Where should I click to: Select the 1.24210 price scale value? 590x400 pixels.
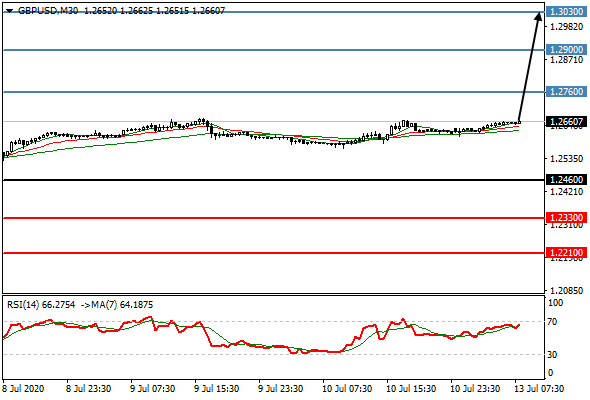(566, 192)
